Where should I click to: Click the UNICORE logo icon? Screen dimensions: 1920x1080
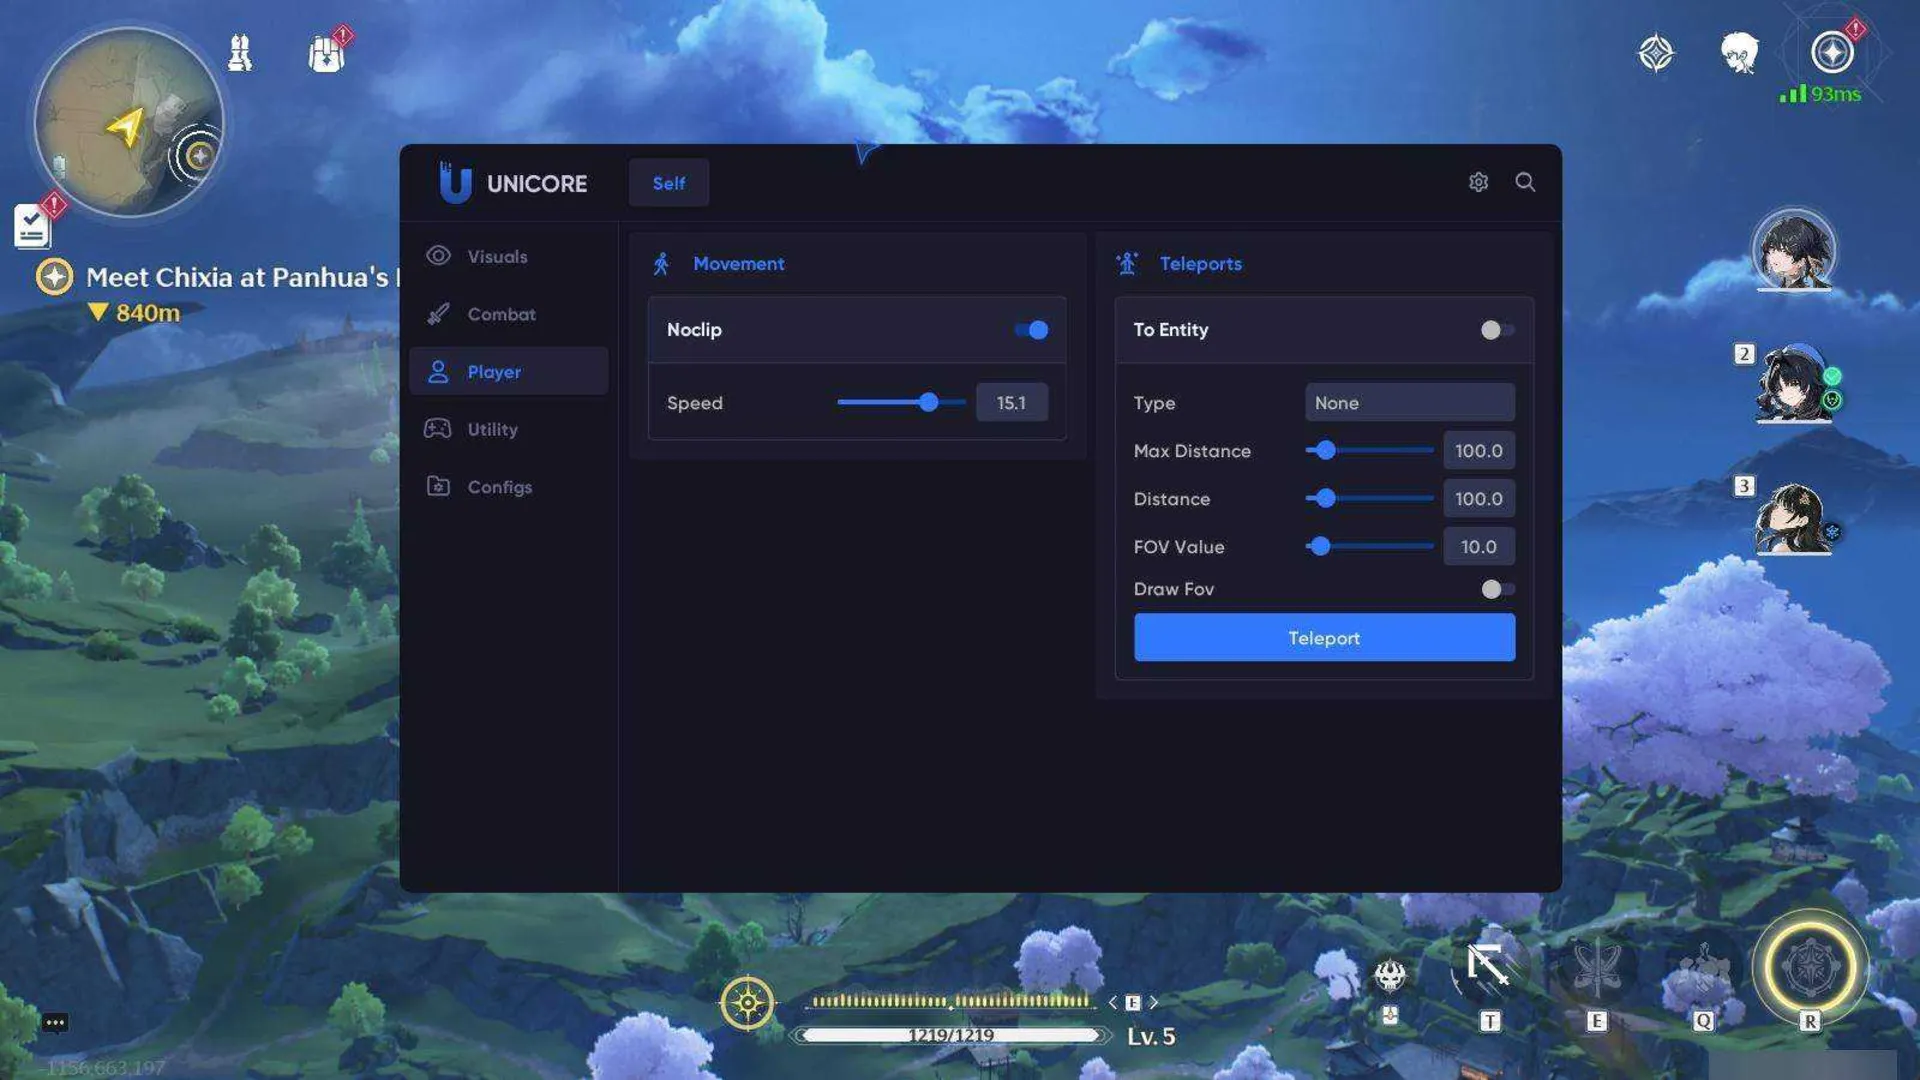point(453,182)
